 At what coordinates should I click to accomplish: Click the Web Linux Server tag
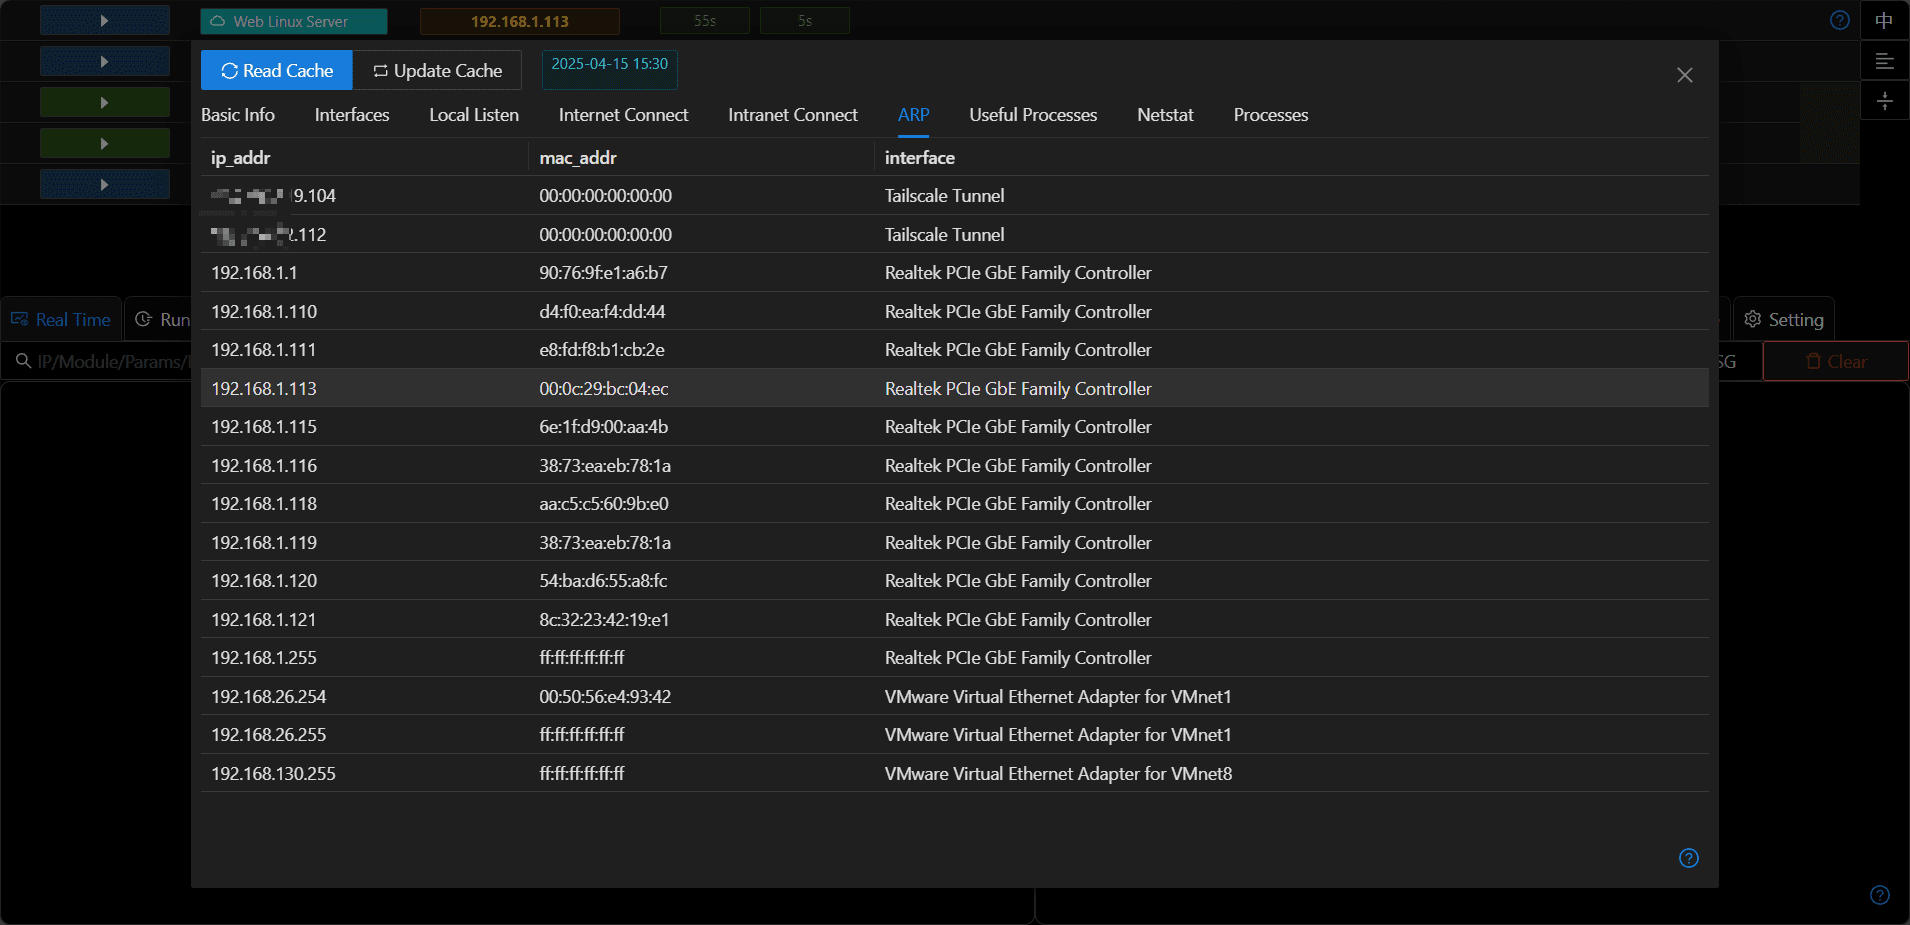[x=294, y=21]
